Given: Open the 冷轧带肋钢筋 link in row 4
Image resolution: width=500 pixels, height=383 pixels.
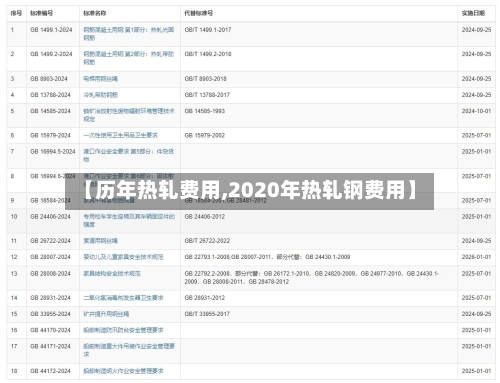Looking at the screenshot, I should 100,95.
